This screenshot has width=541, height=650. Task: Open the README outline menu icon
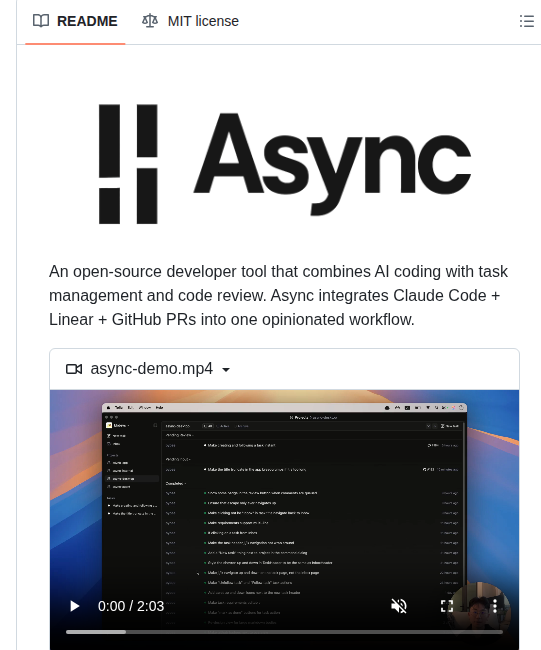click(x=526, y=21)
